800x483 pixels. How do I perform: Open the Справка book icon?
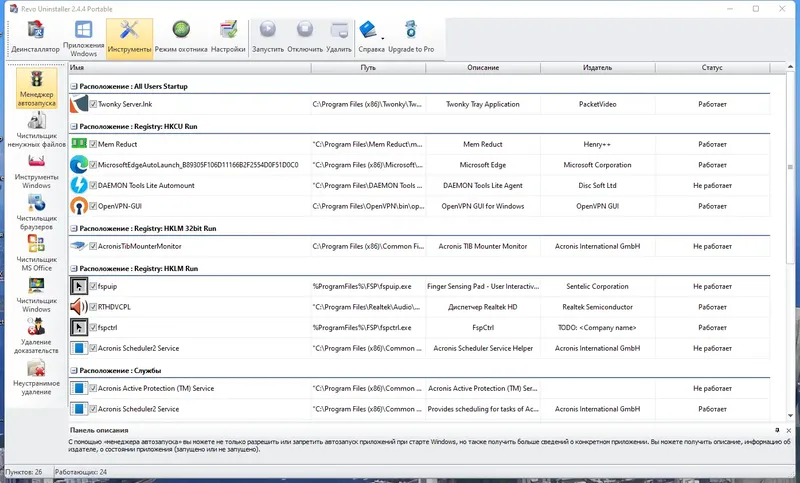(x=368, y=31)
